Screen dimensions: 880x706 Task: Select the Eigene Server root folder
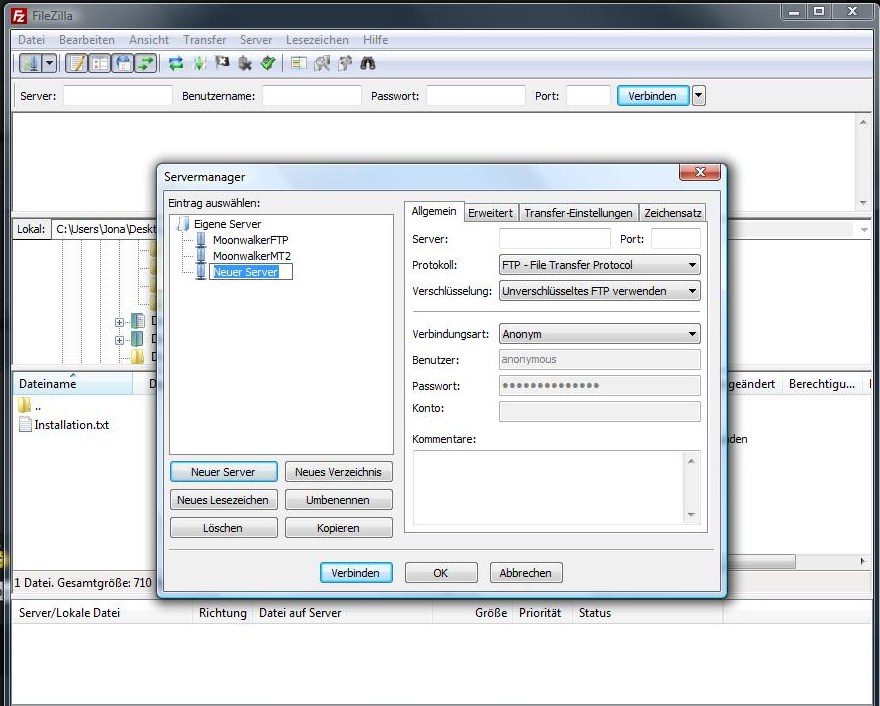click(x=227, y=224)
